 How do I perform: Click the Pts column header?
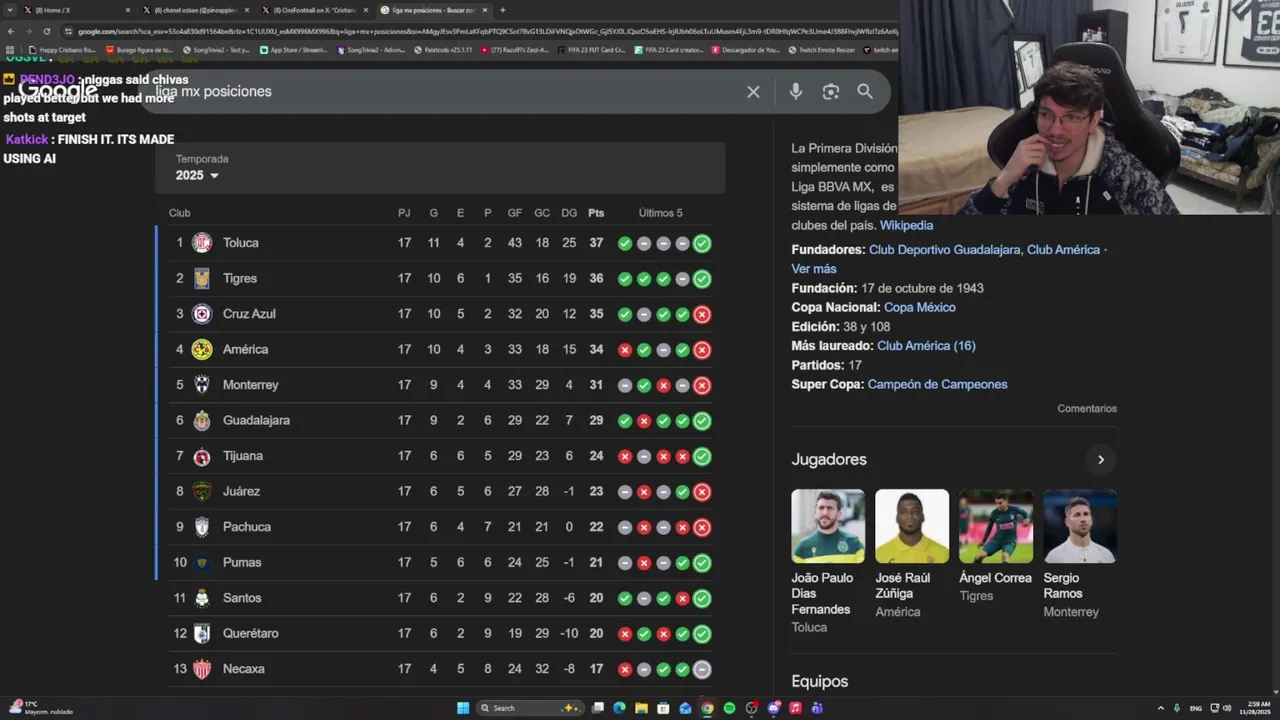596,213
